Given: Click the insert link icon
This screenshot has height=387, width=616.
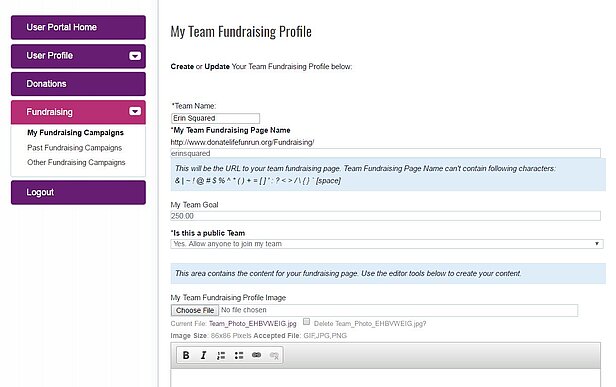Looking at the screenshot, I should click(256, 355).
